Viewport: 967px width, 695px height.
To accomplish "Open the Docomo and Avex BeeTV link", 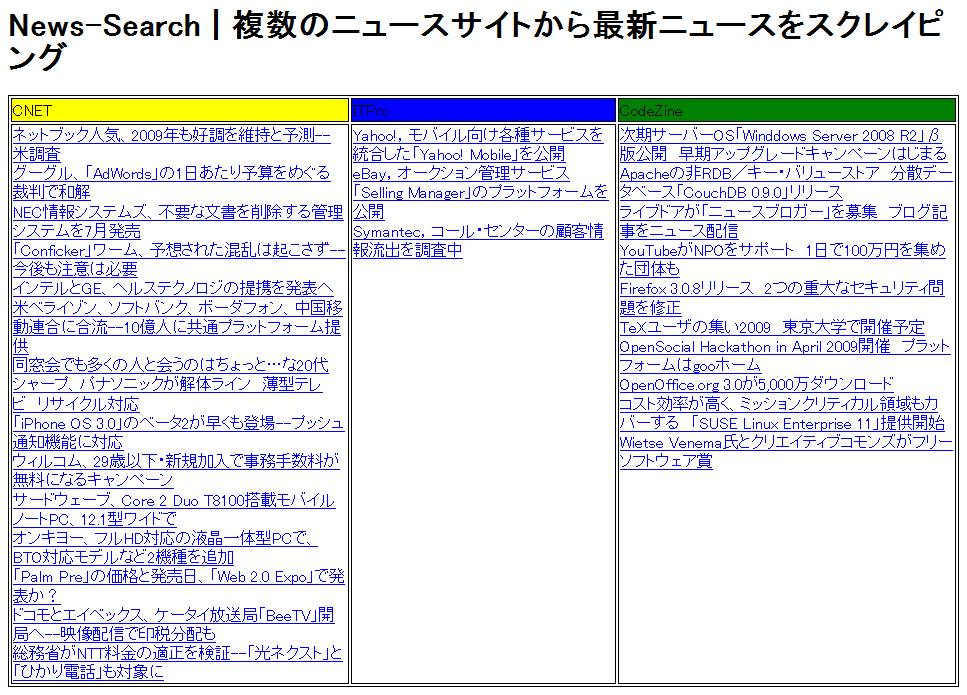I will click(173, 624).
